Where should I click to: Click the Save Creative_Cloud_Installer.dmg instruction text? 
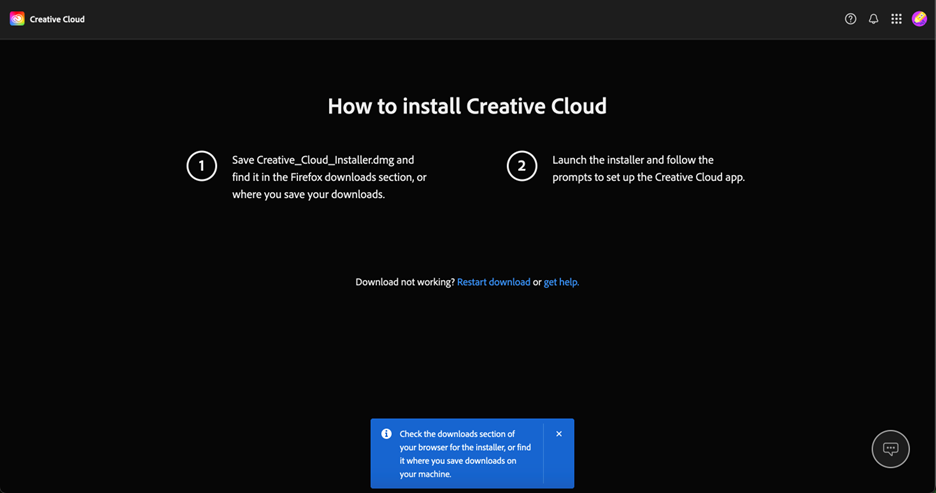click(x=330, y=177)
